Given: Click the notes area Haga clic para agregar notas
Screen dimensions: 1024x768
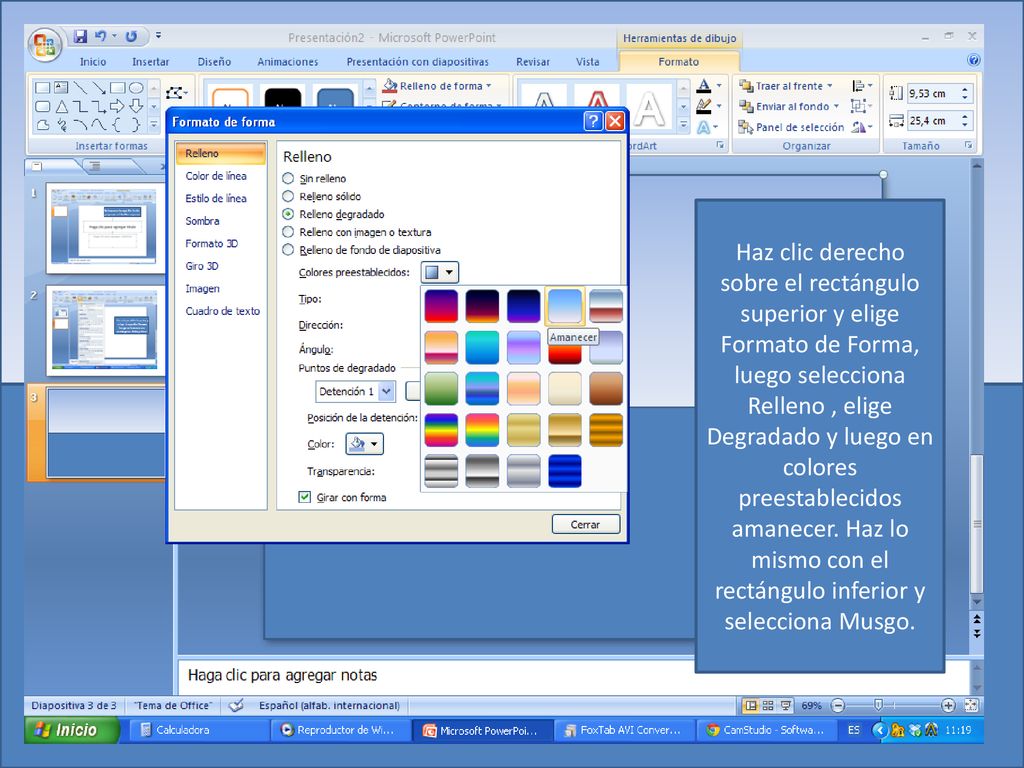Looking at the screenshot, I should [x=283, y=675].
